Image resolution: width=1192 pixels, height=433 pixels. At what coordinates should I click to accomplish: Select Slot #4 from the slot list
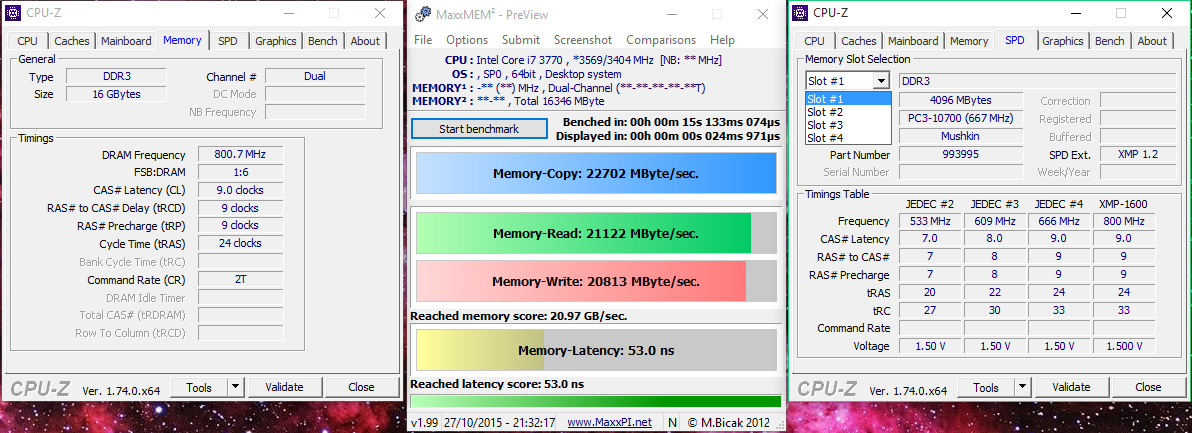pyautogui.click(x=848, y=137)
